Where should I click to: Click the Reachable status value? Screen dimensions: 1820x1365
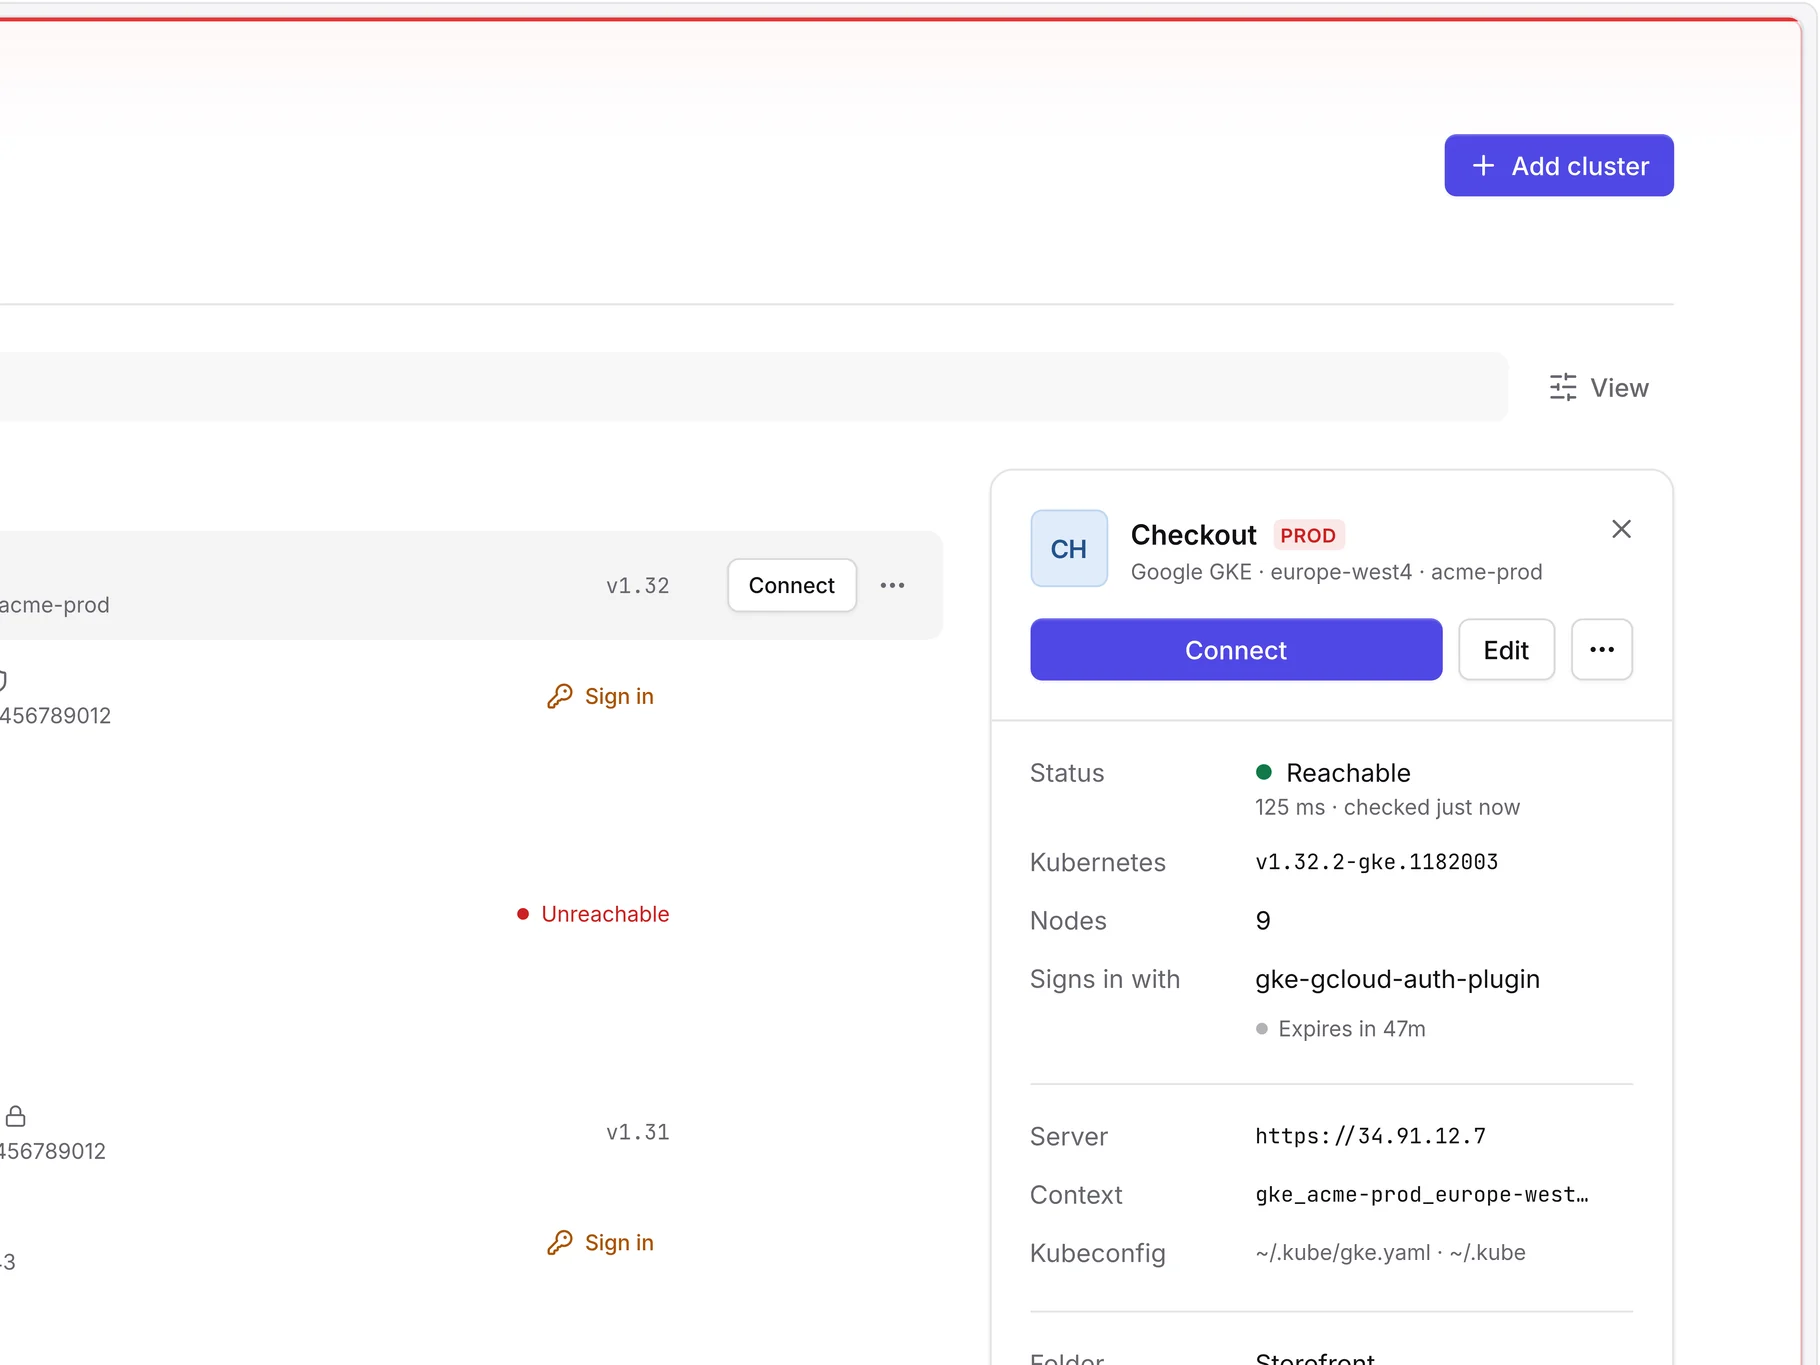(x=1348, y=773)
